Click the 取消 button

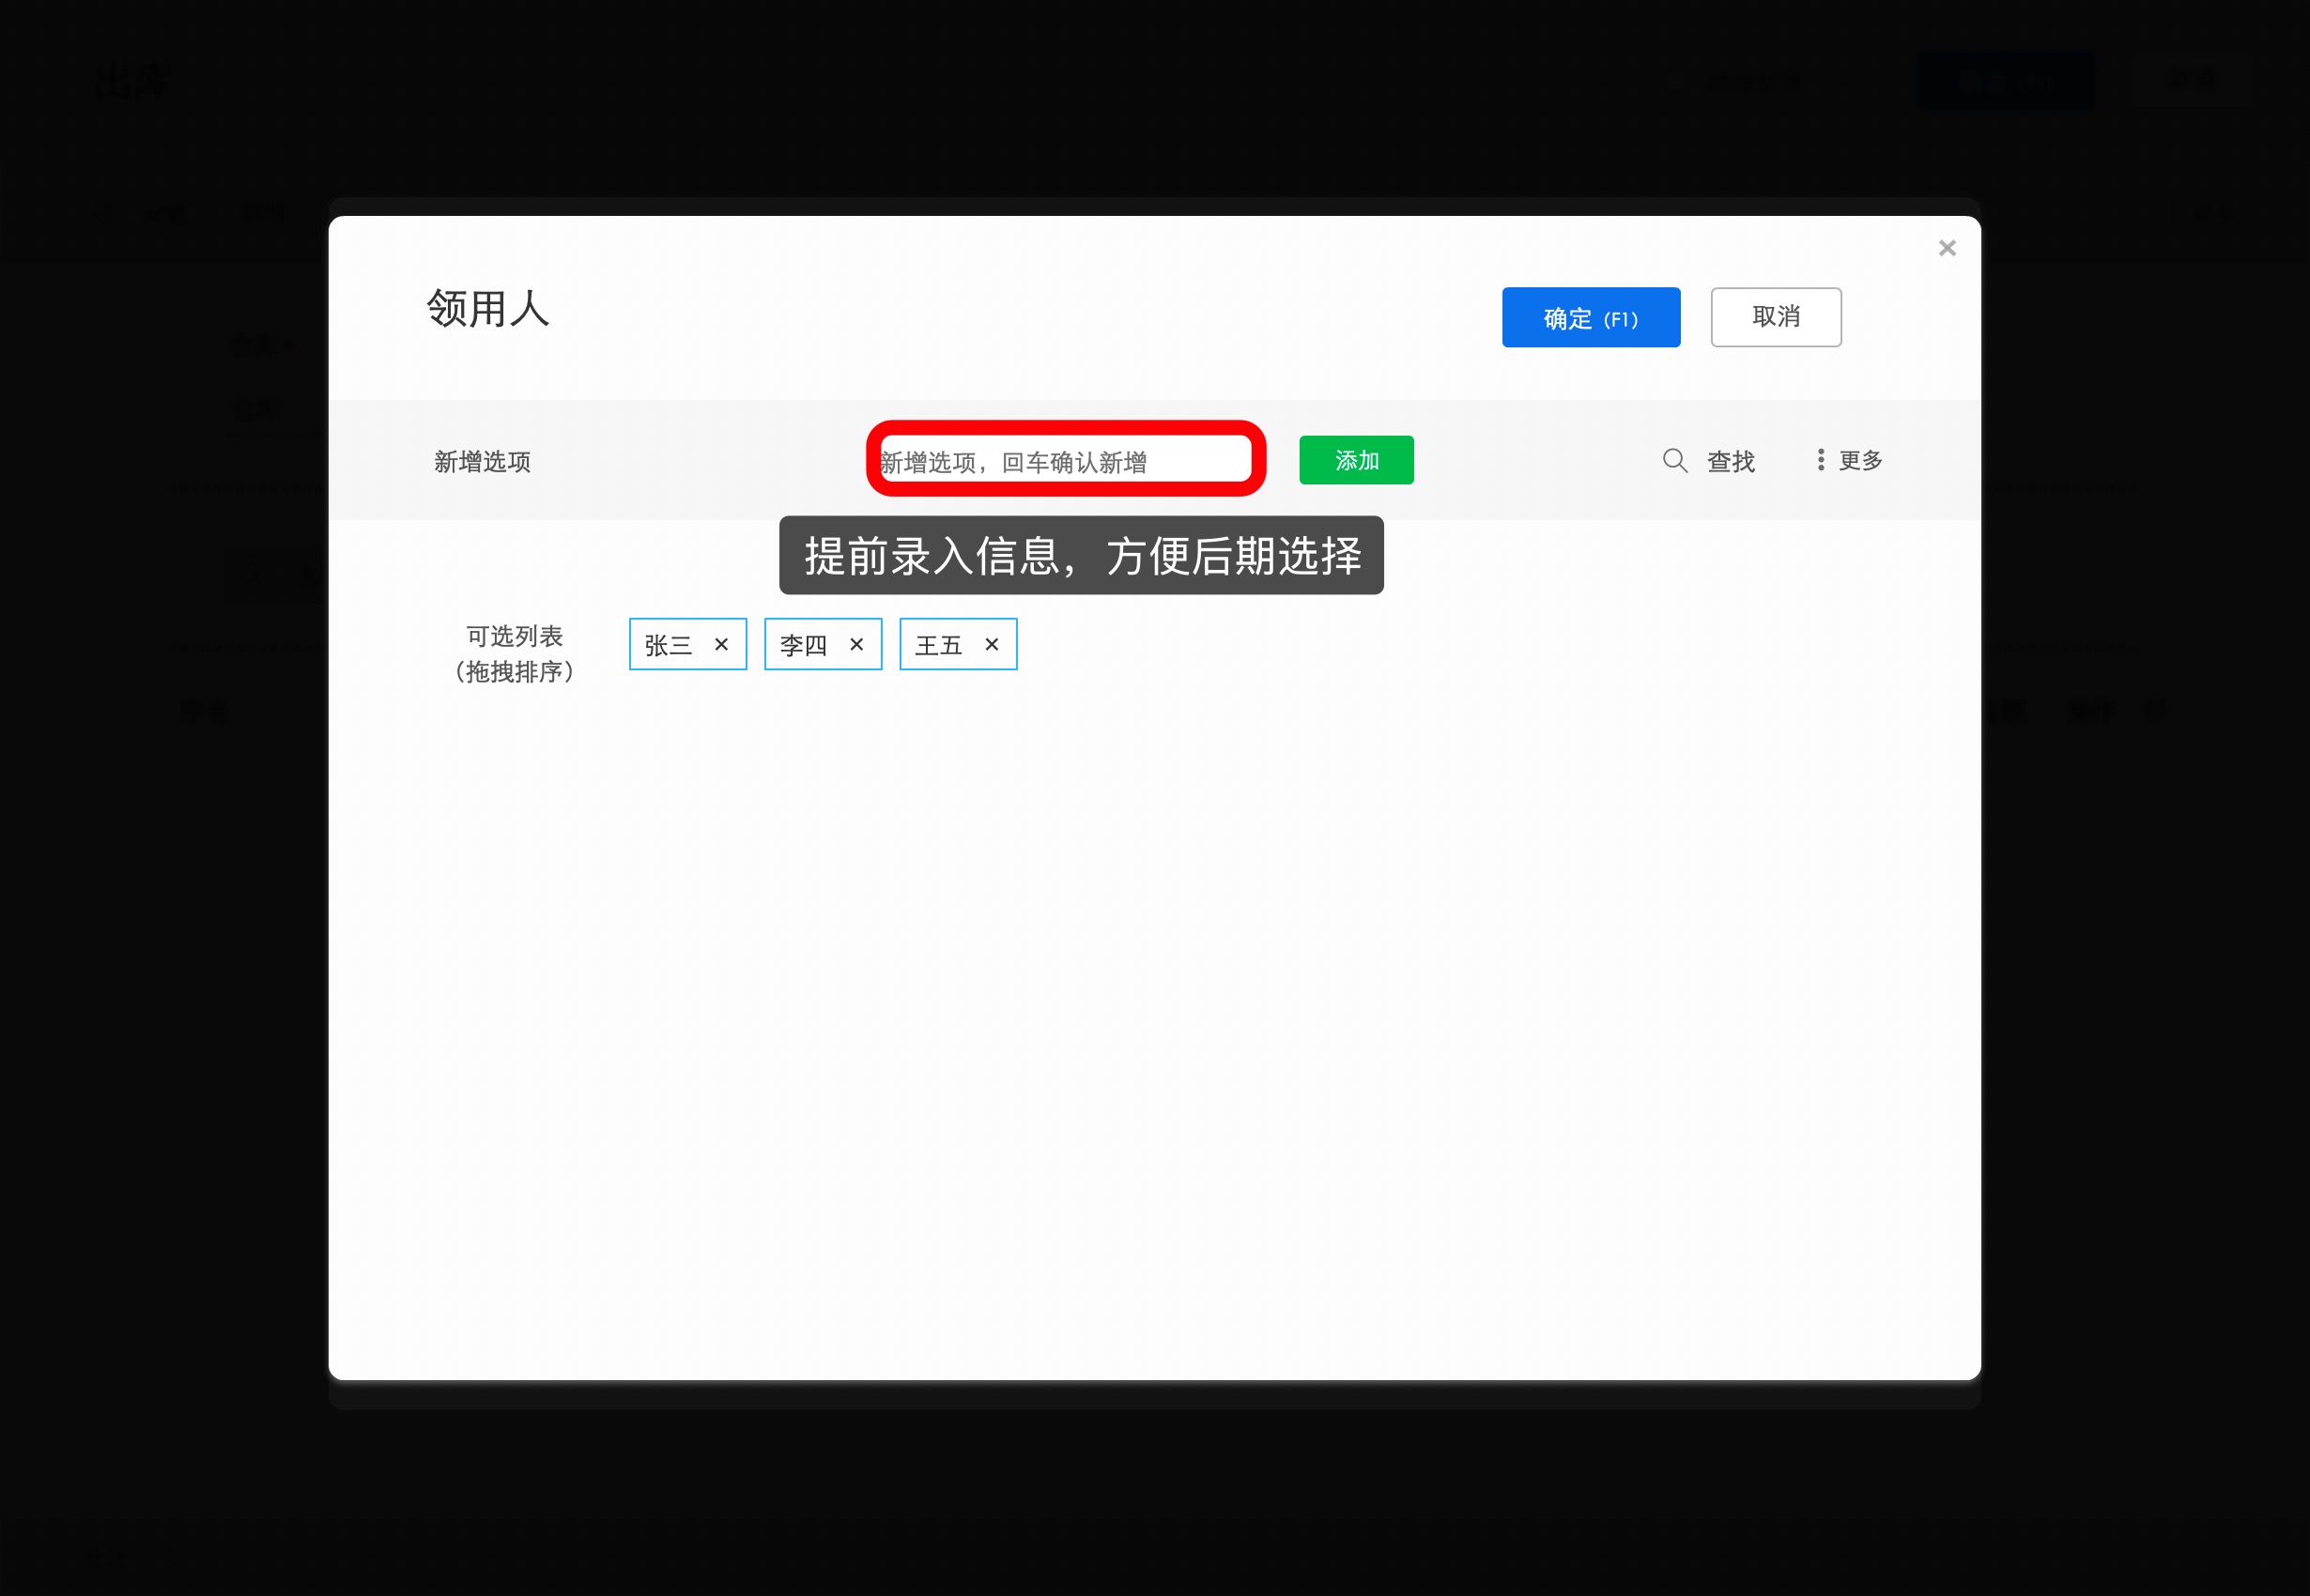pyautogui.click(x=1775, y=317)
